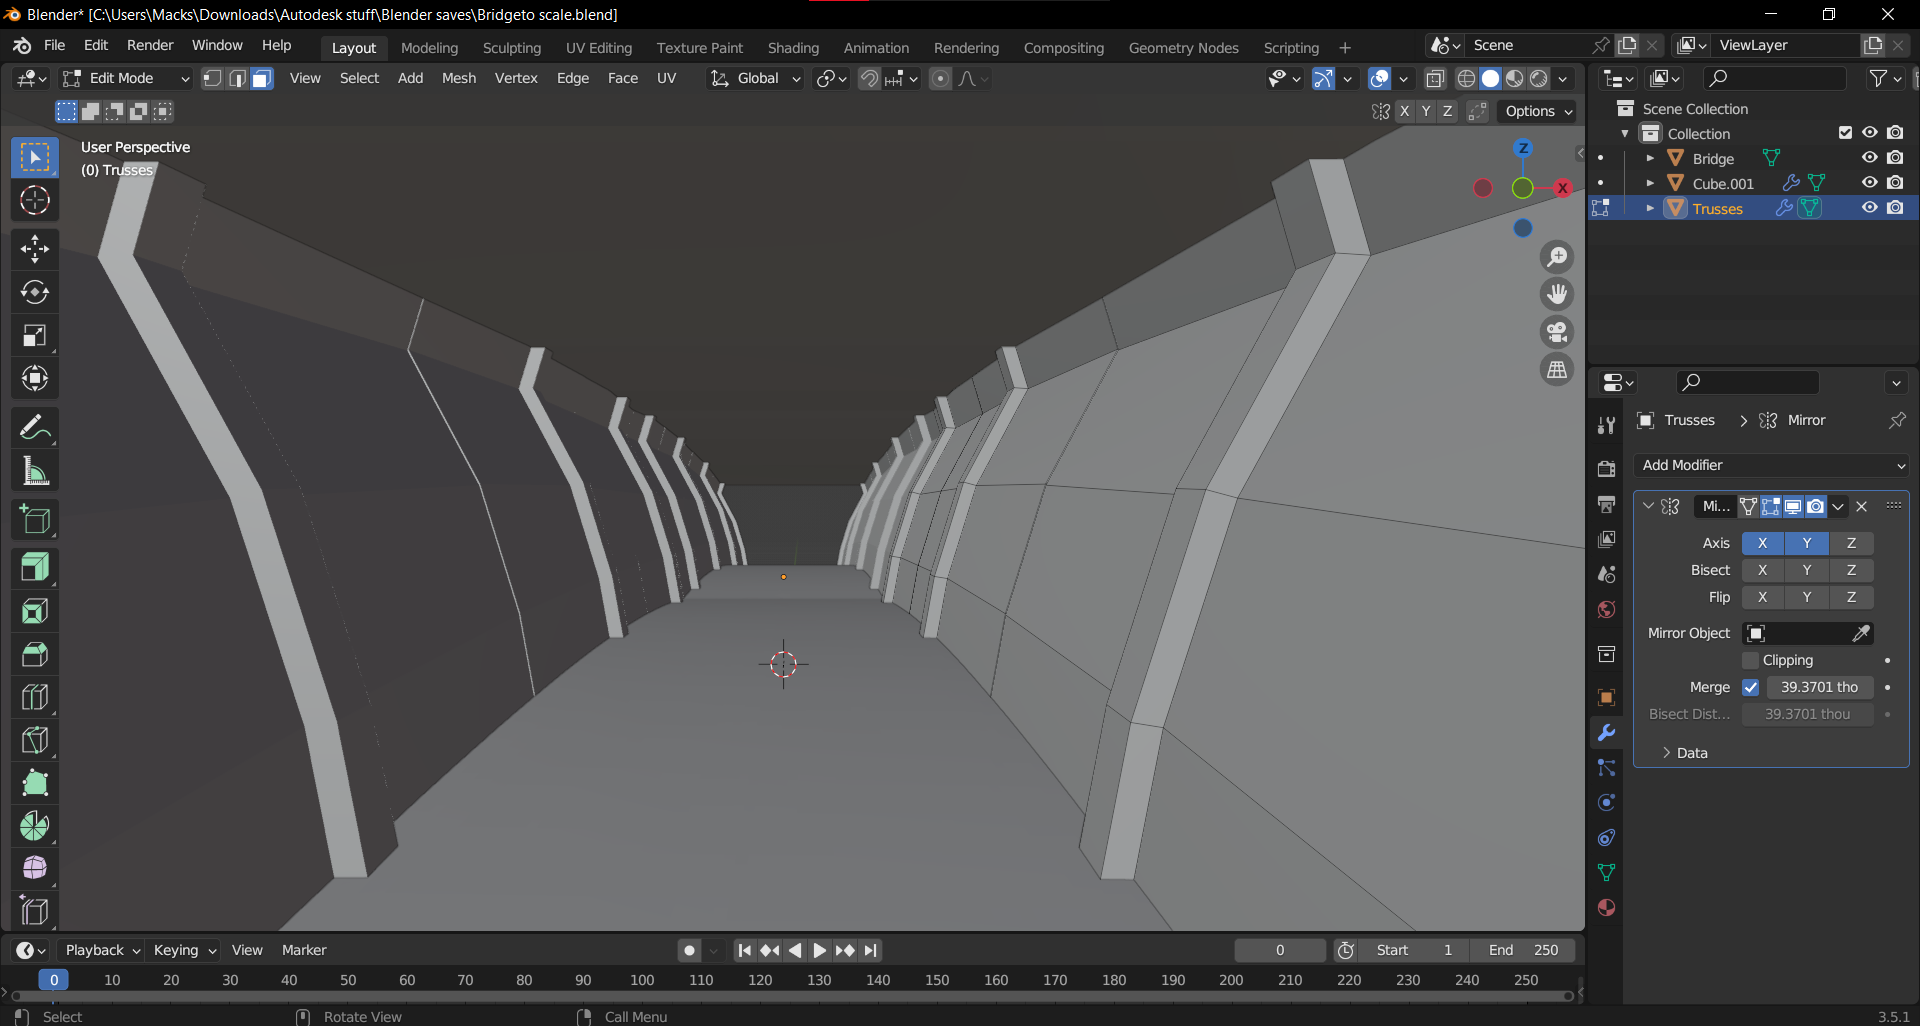Viewport: 1920px width, 1026px height.
Task: Activate the Poly Build tool
Action: (35, 783)
